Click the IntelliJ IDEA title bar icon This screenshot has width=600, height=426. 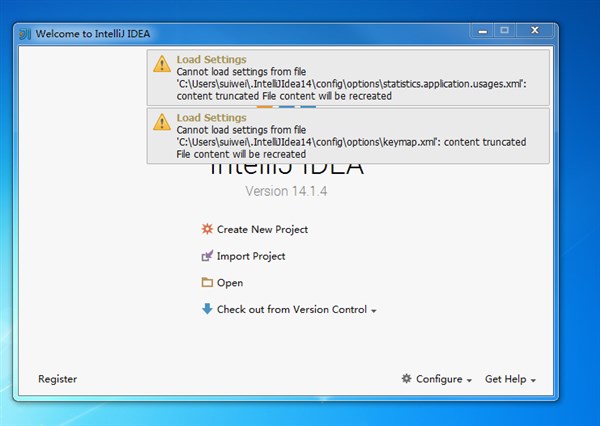tap(25, 31)
